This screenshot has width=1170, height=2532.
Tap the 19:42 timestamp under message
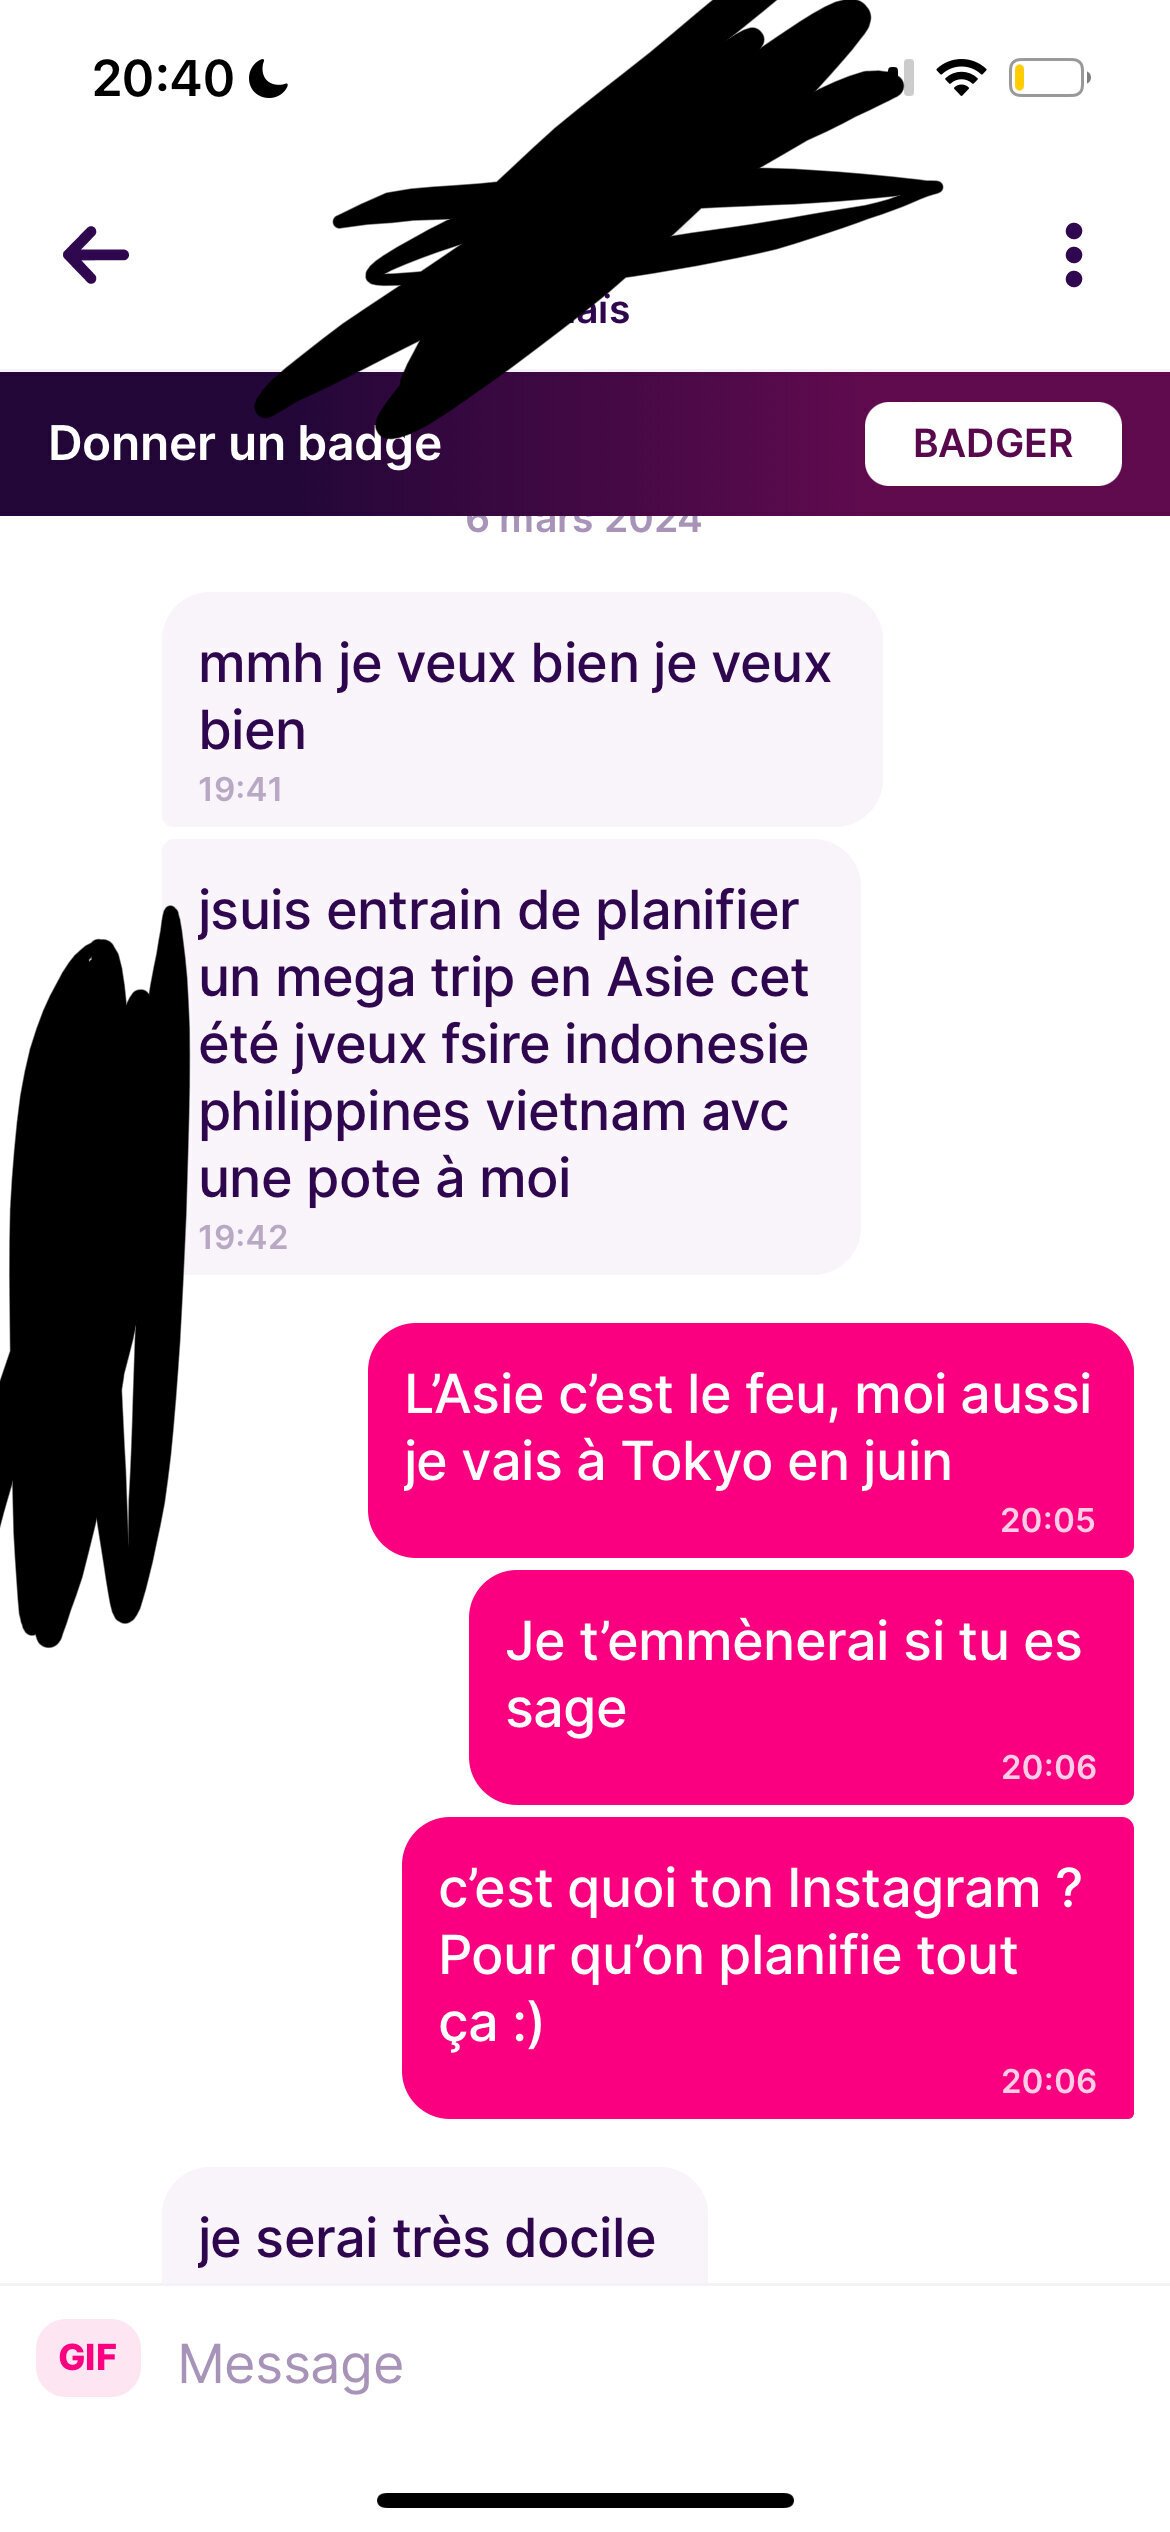(x=243, y=1237)
